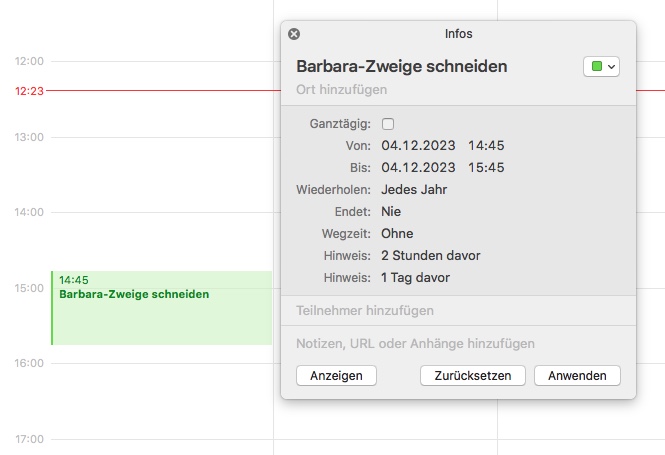Edit the Bis end date 04.12.2023
665x455 pixels.
pyautogui.click(x=418, y=167)
